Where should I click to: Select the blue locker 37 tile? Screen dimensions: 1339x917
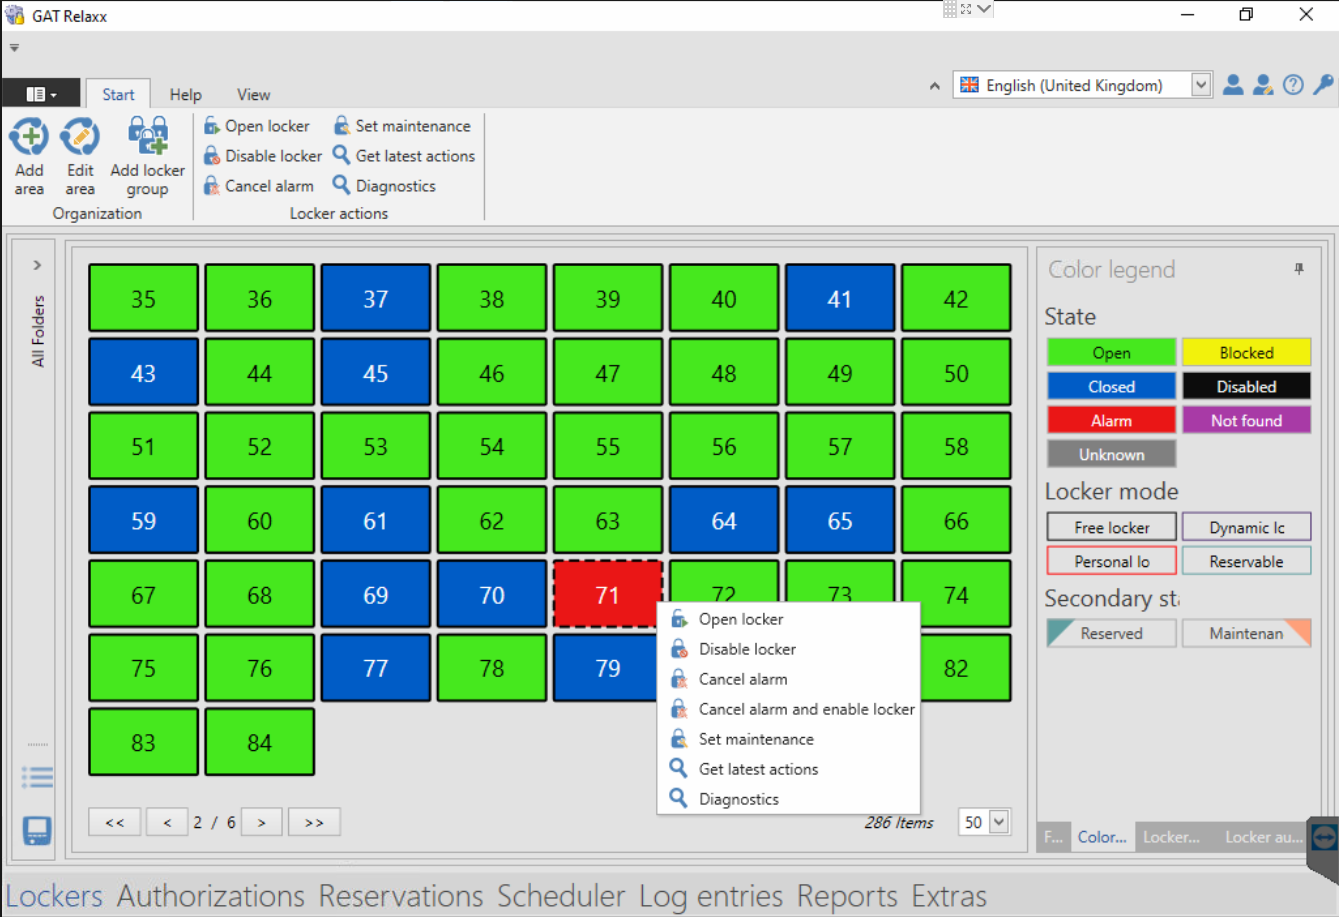[x=376, y=298]
